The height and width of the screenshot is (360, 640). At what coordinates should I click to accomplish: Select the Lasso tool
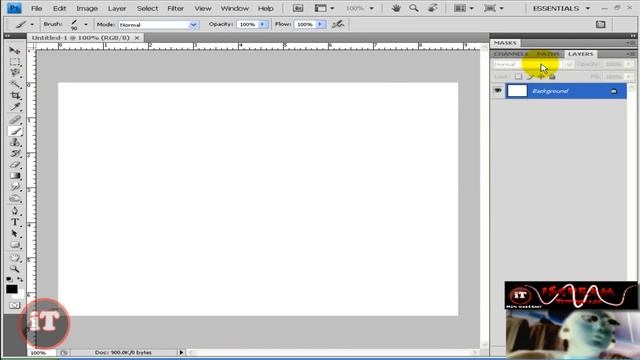(x=15, y=73)
